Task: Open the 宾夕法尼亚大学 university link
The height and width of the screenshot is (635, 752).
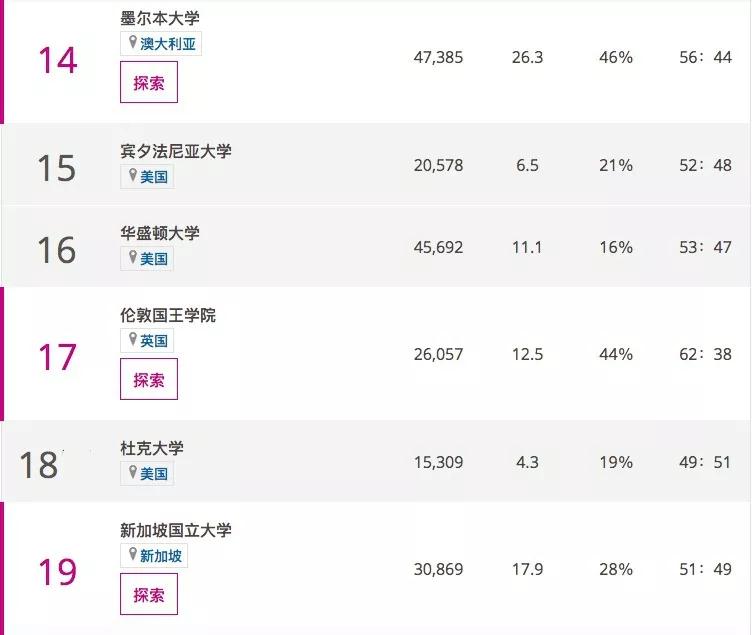Action: (x=176, y=151)
